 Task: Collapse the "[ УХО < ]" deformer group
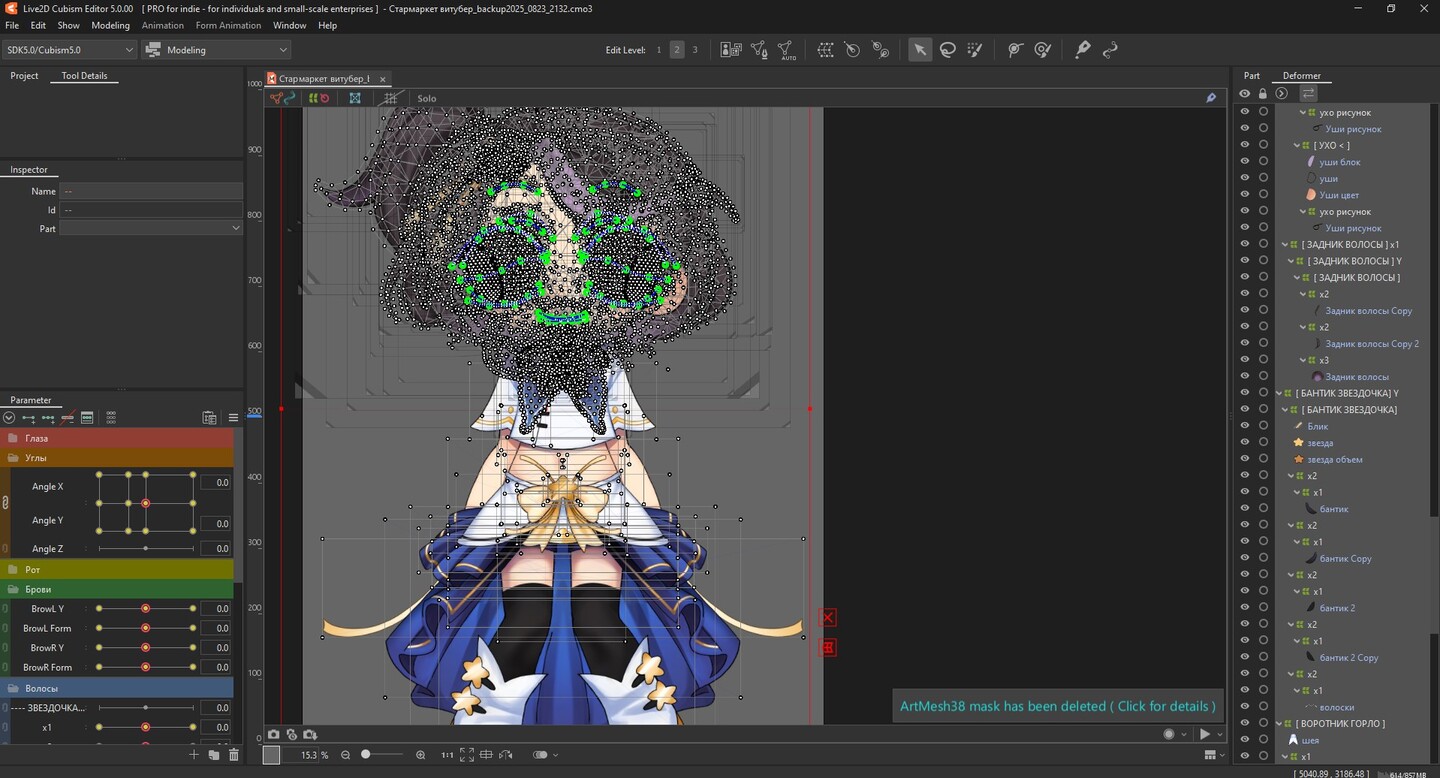point(1297,145)
